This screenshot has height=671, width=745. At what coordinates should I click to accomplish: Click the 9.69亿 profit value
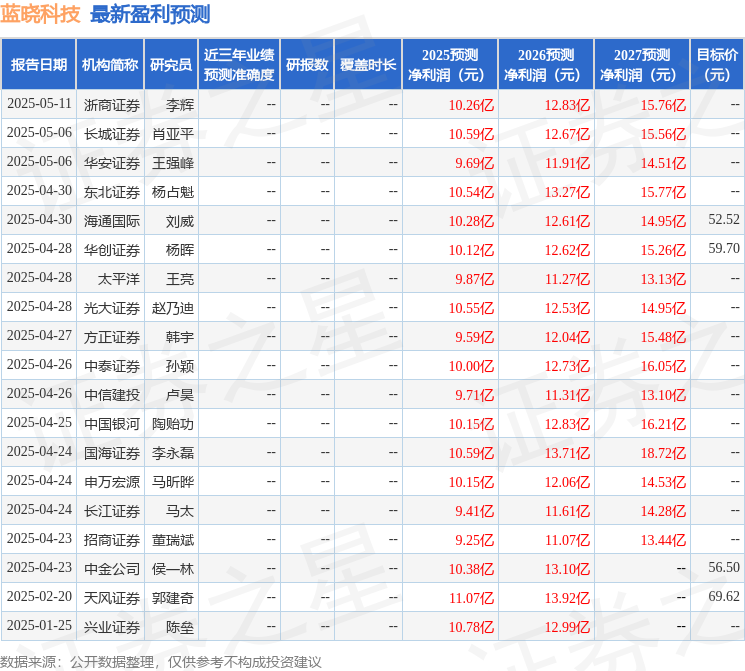pos(475,163)
